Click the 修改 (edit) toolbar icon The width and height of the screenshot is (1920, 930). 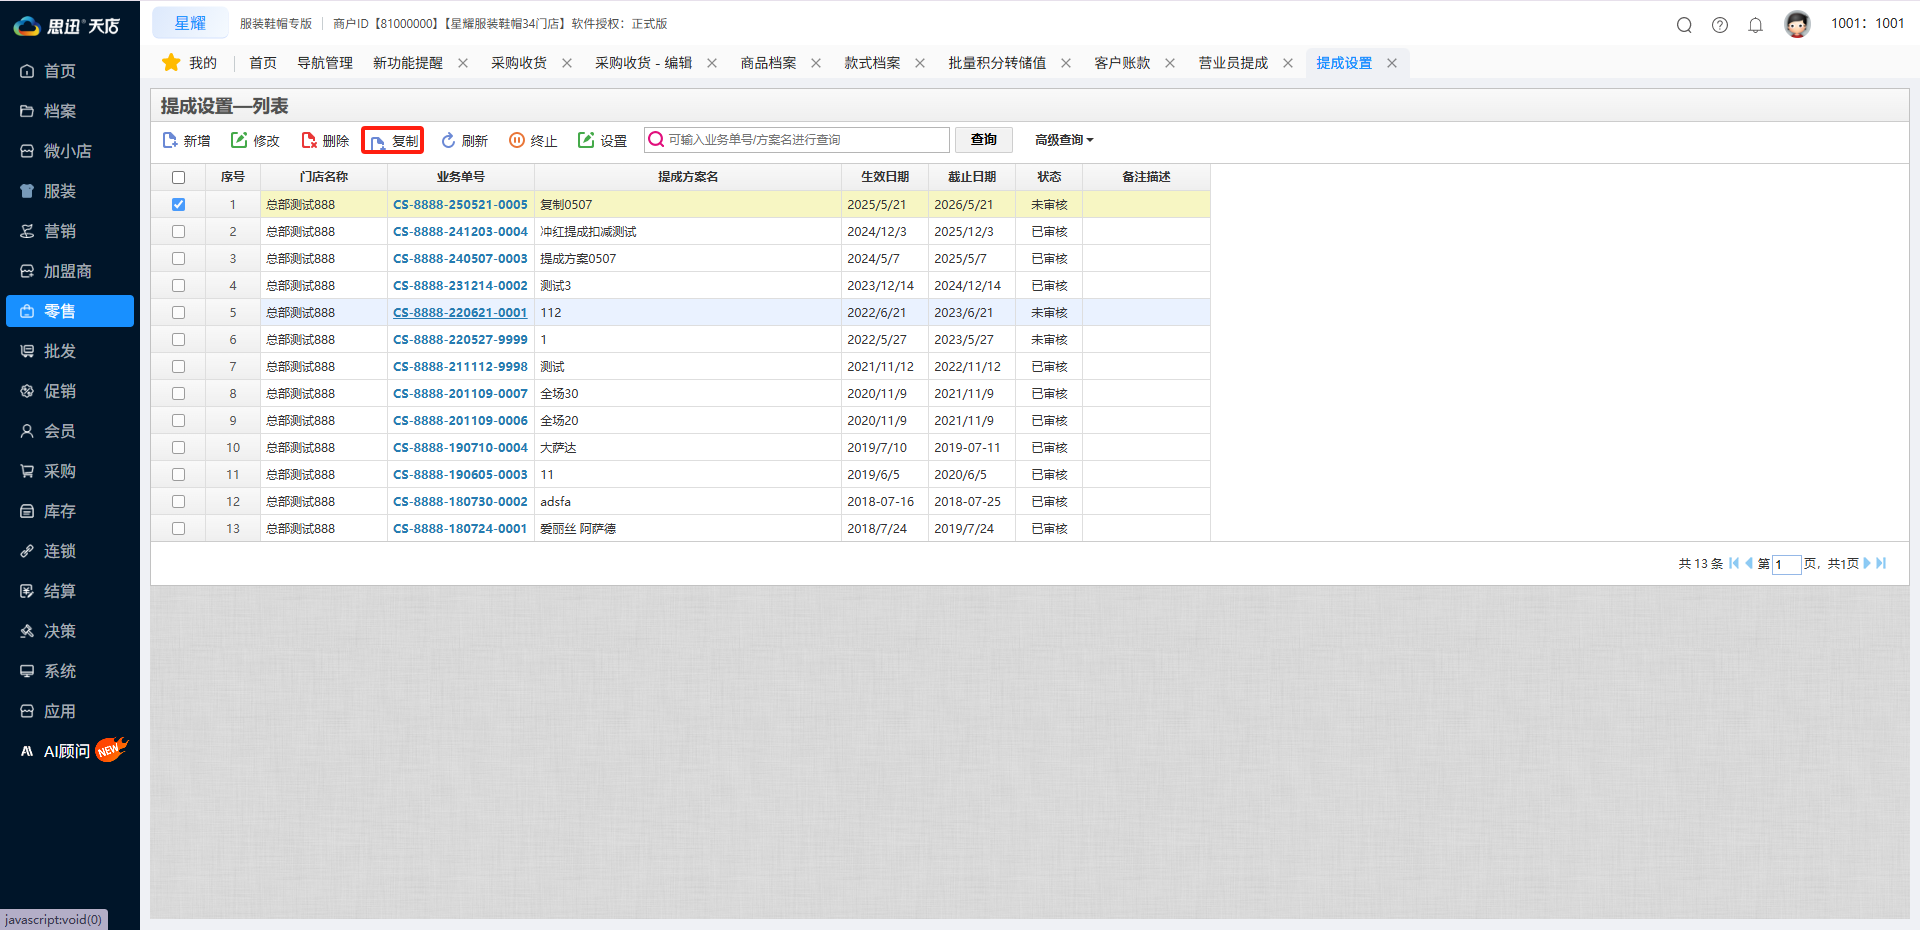(x=239, y=141)
